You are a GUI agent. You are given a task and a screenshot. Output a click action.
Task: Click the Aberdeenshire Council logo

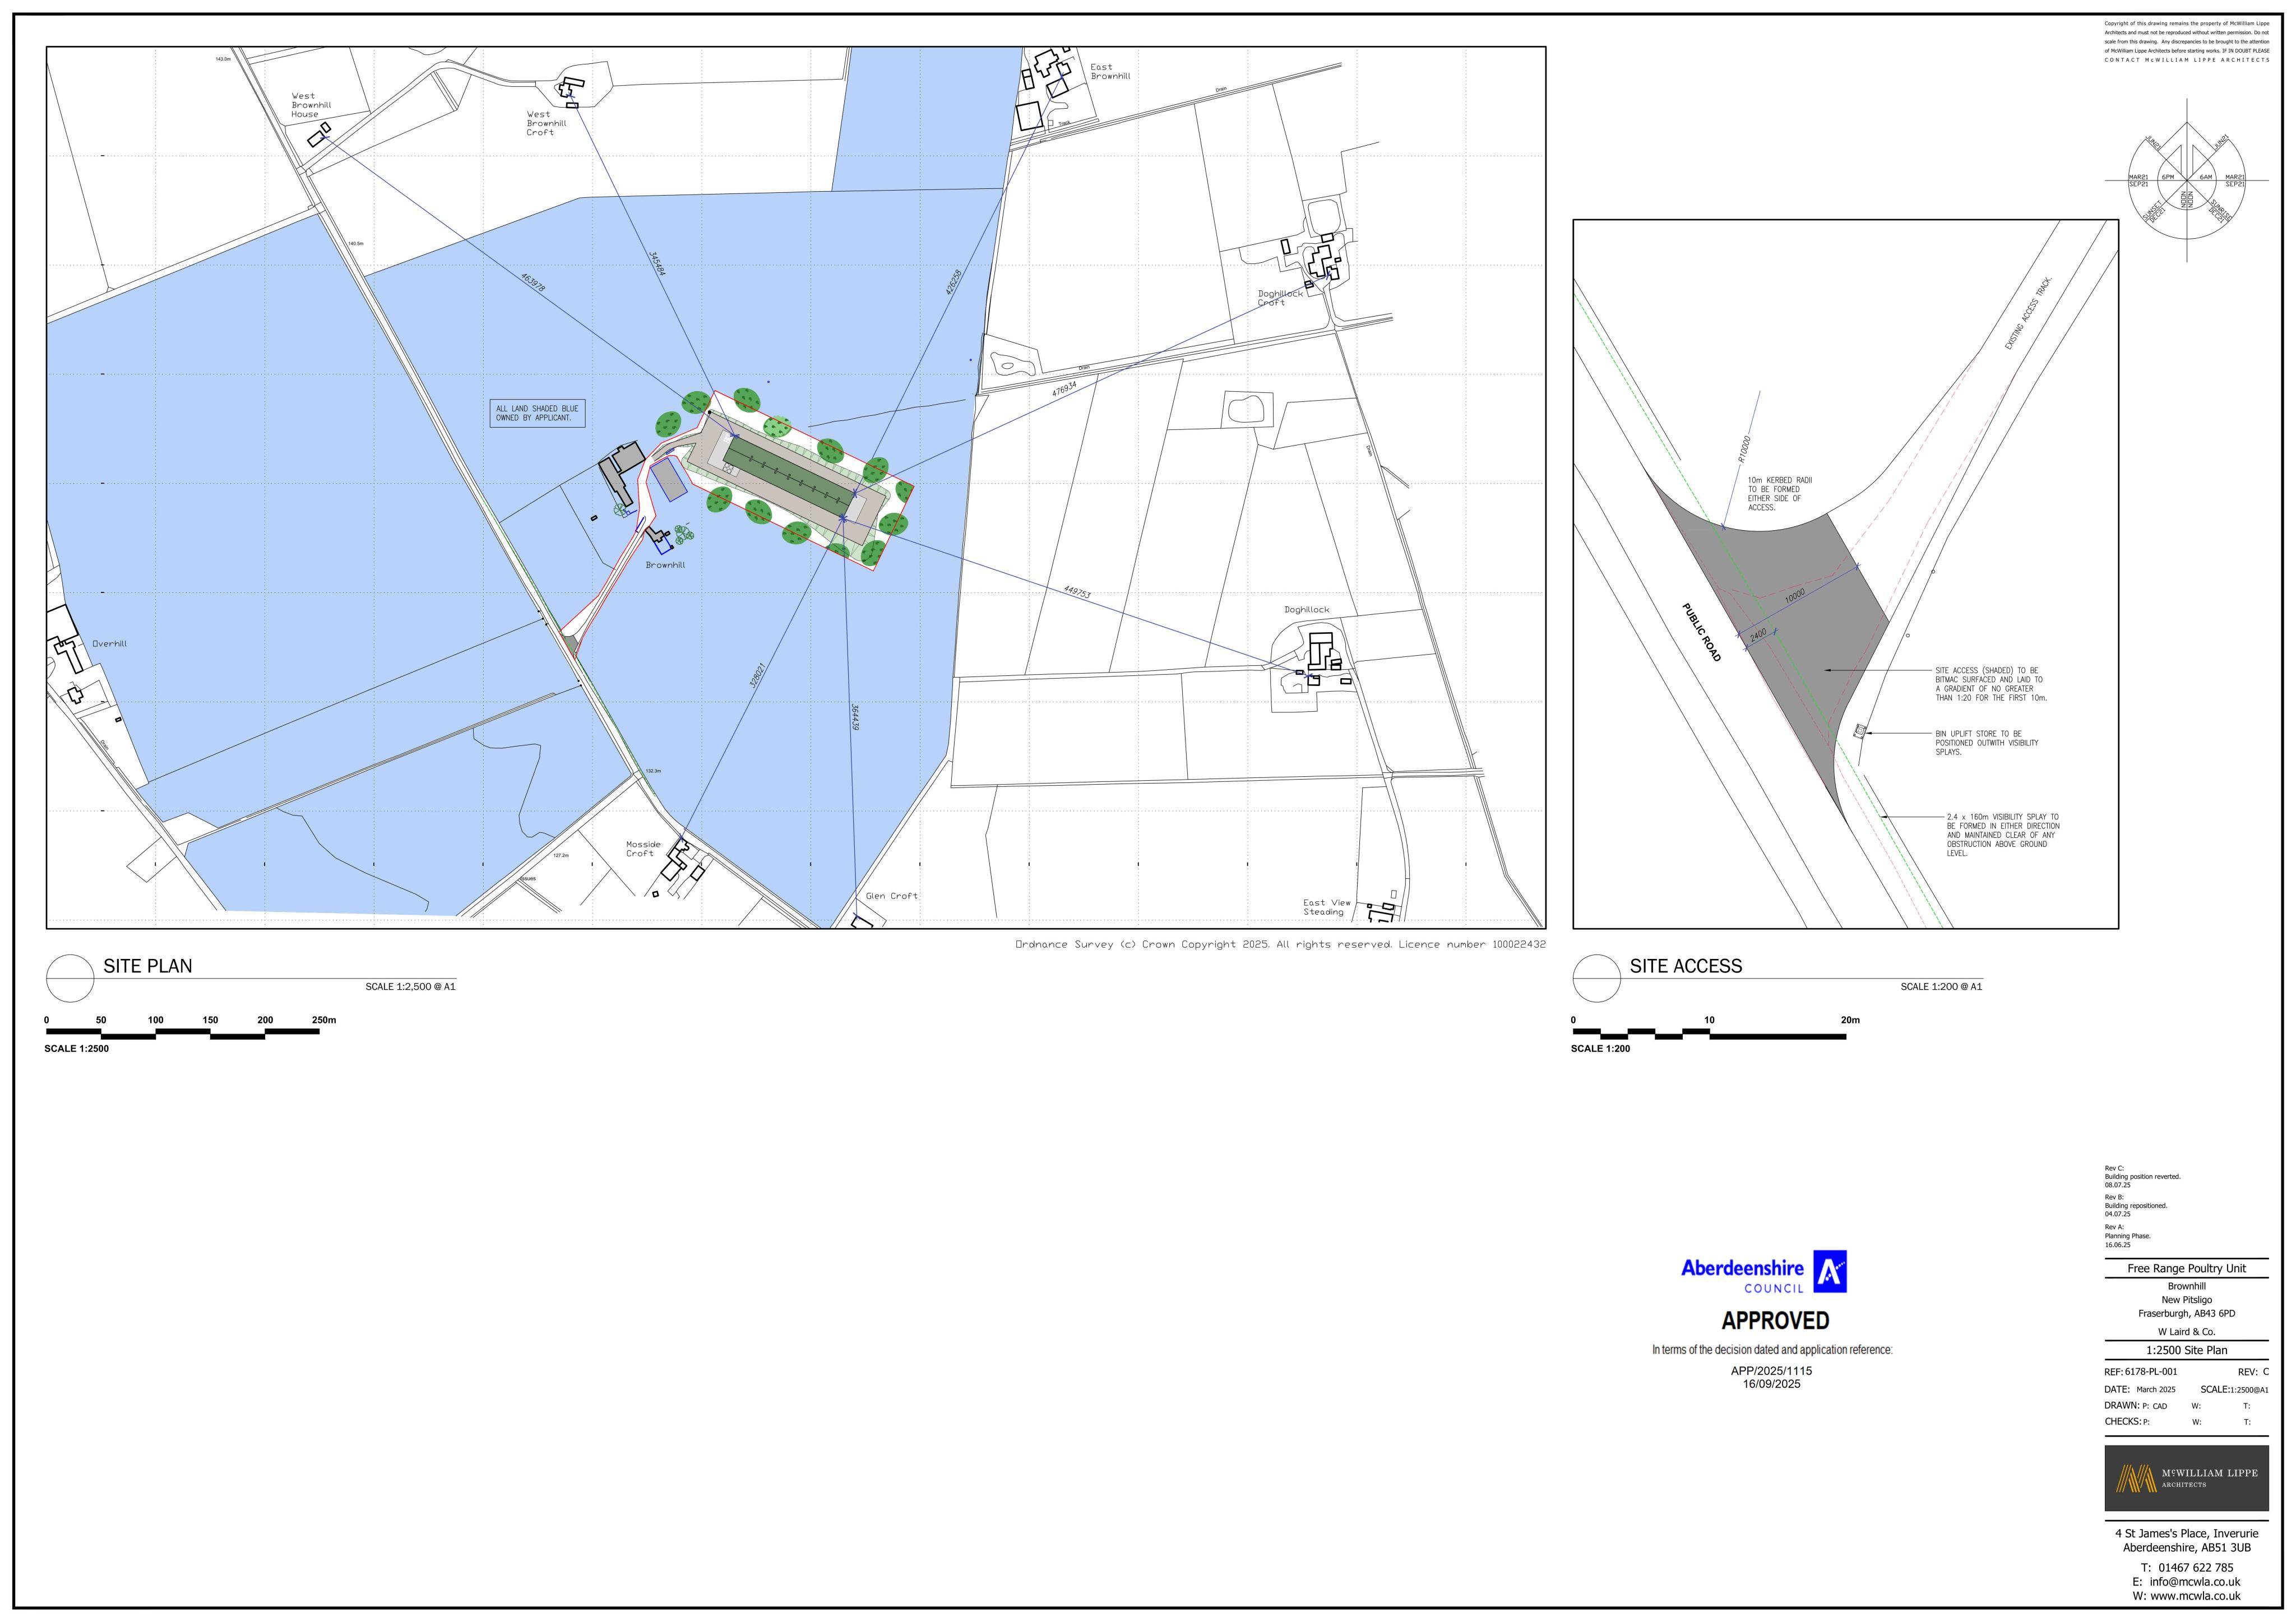(1764, 1272)
